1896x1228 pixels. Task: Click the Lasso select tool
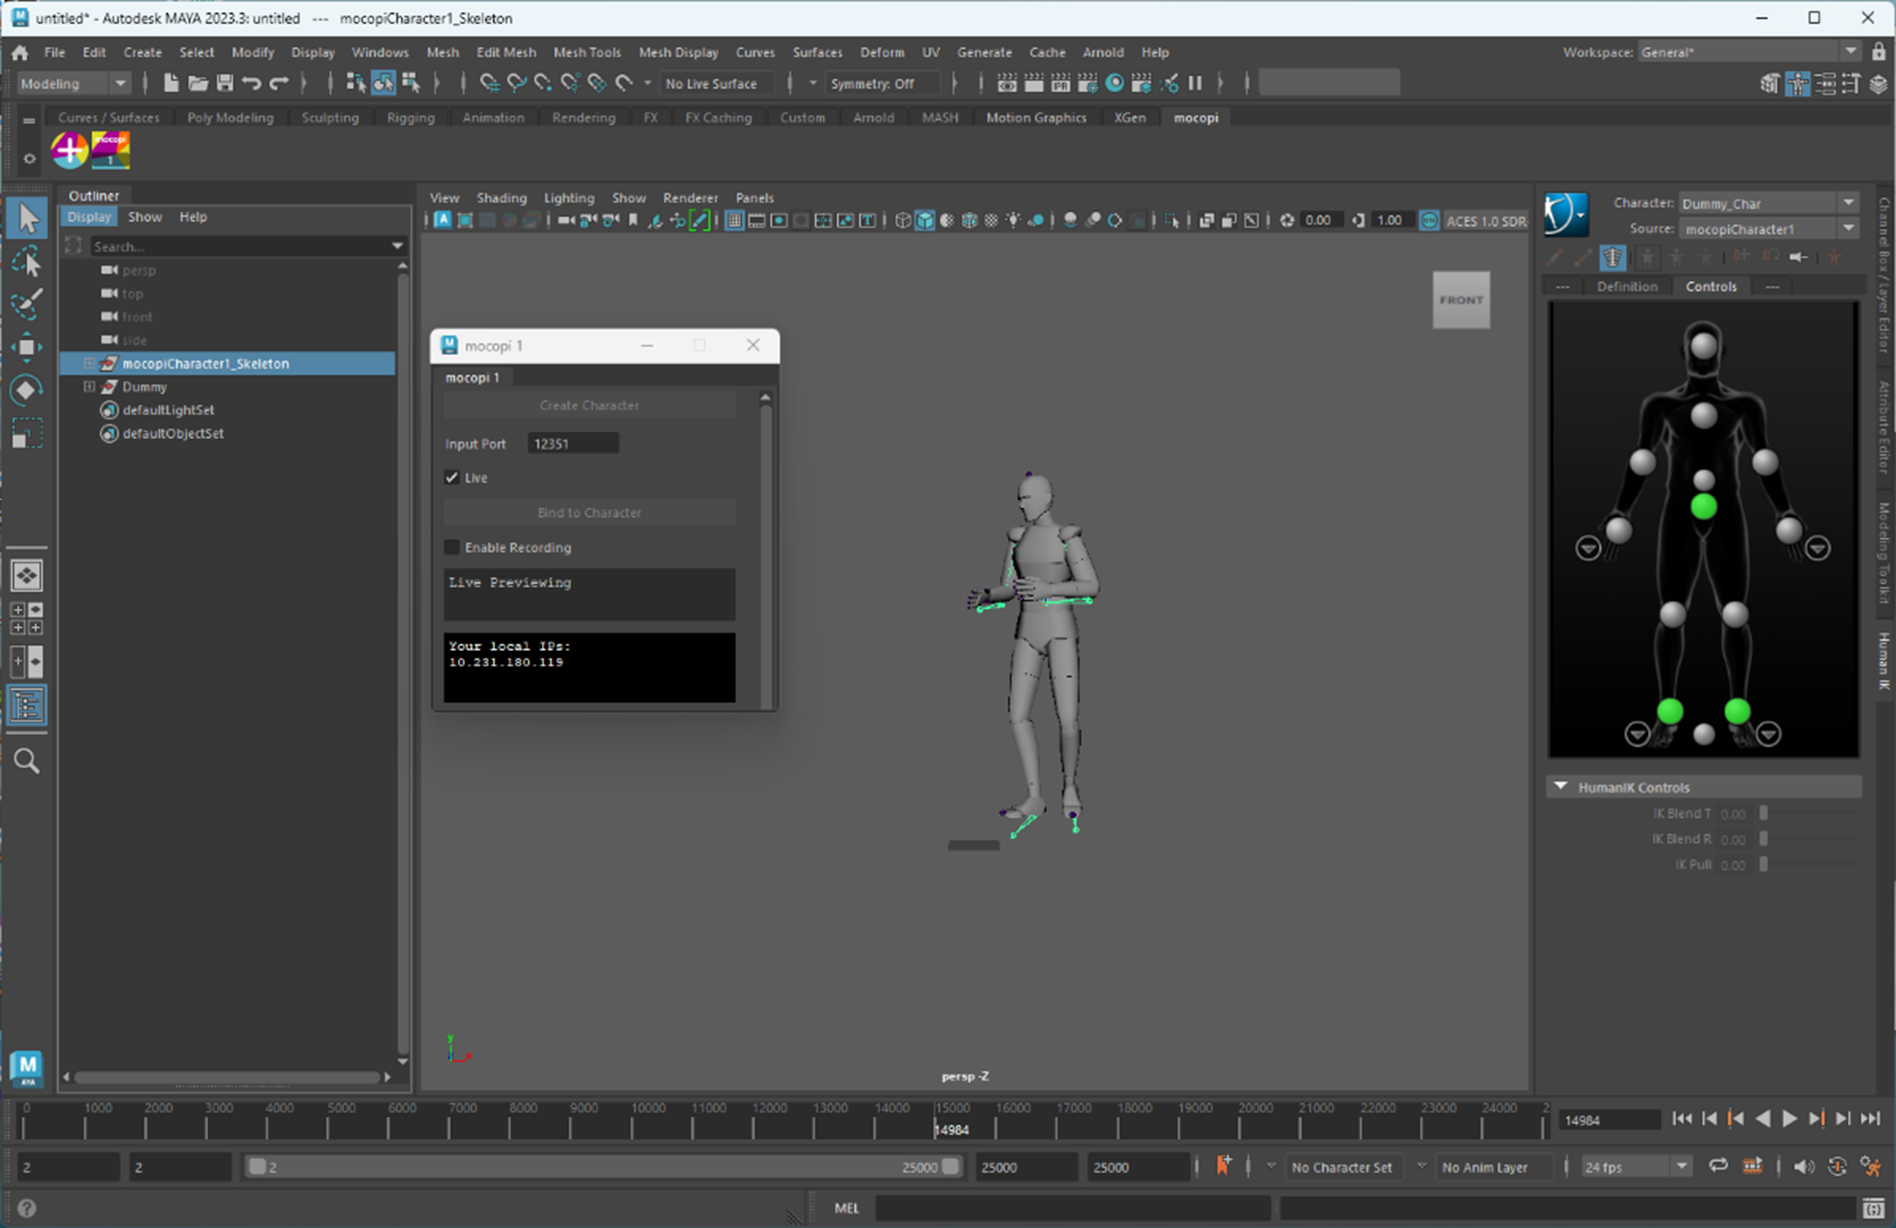27,262
